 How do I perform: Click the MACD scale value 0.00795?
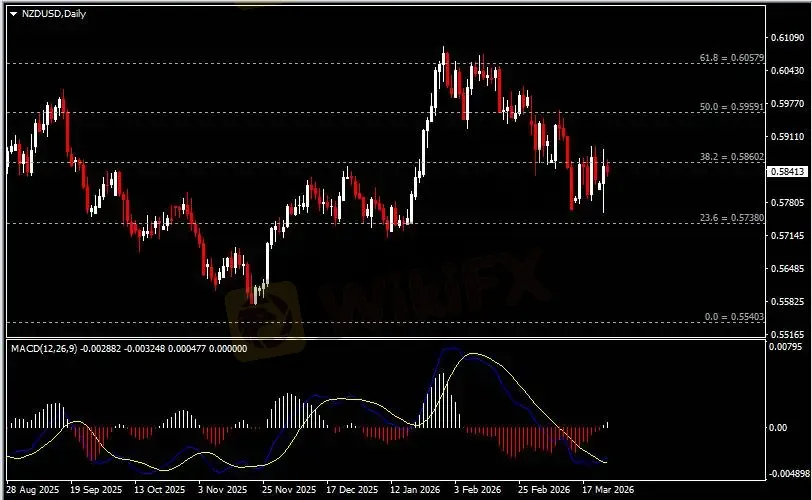point(786,346)
